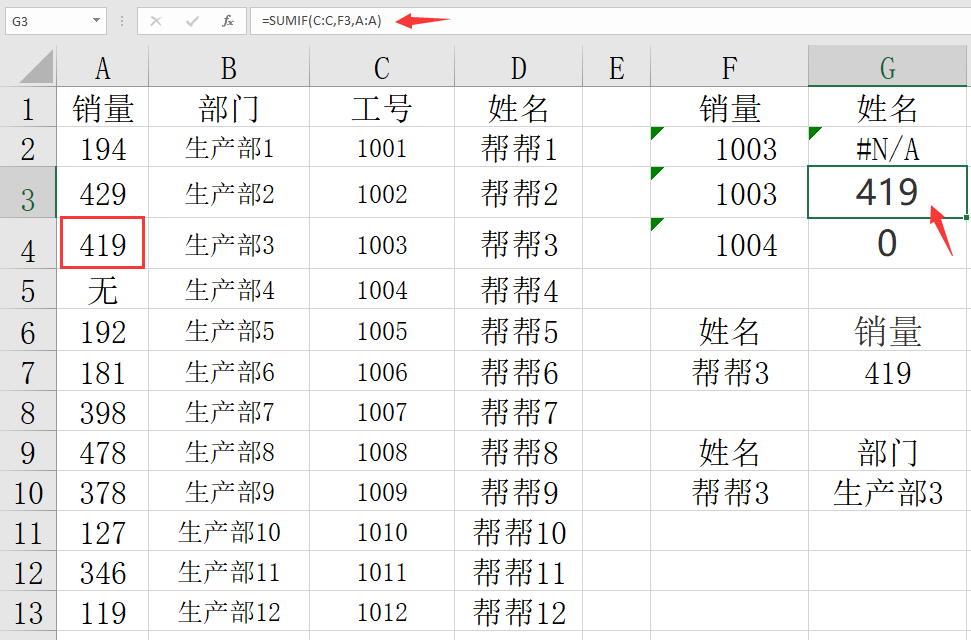
Task: Click cell C1 containing 工号
Action: pyautogui.click(x=381, y=107)
